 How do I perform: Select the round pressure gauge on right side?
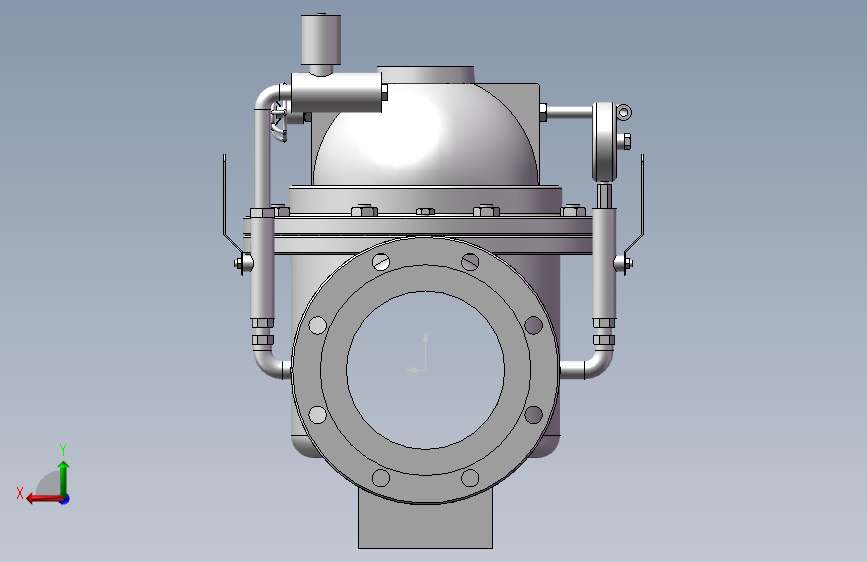[604, 142]
